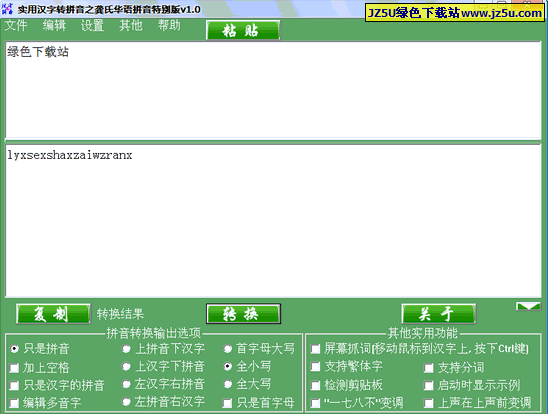
Task: Click the 转换 convert button
Action: [243, 314]
